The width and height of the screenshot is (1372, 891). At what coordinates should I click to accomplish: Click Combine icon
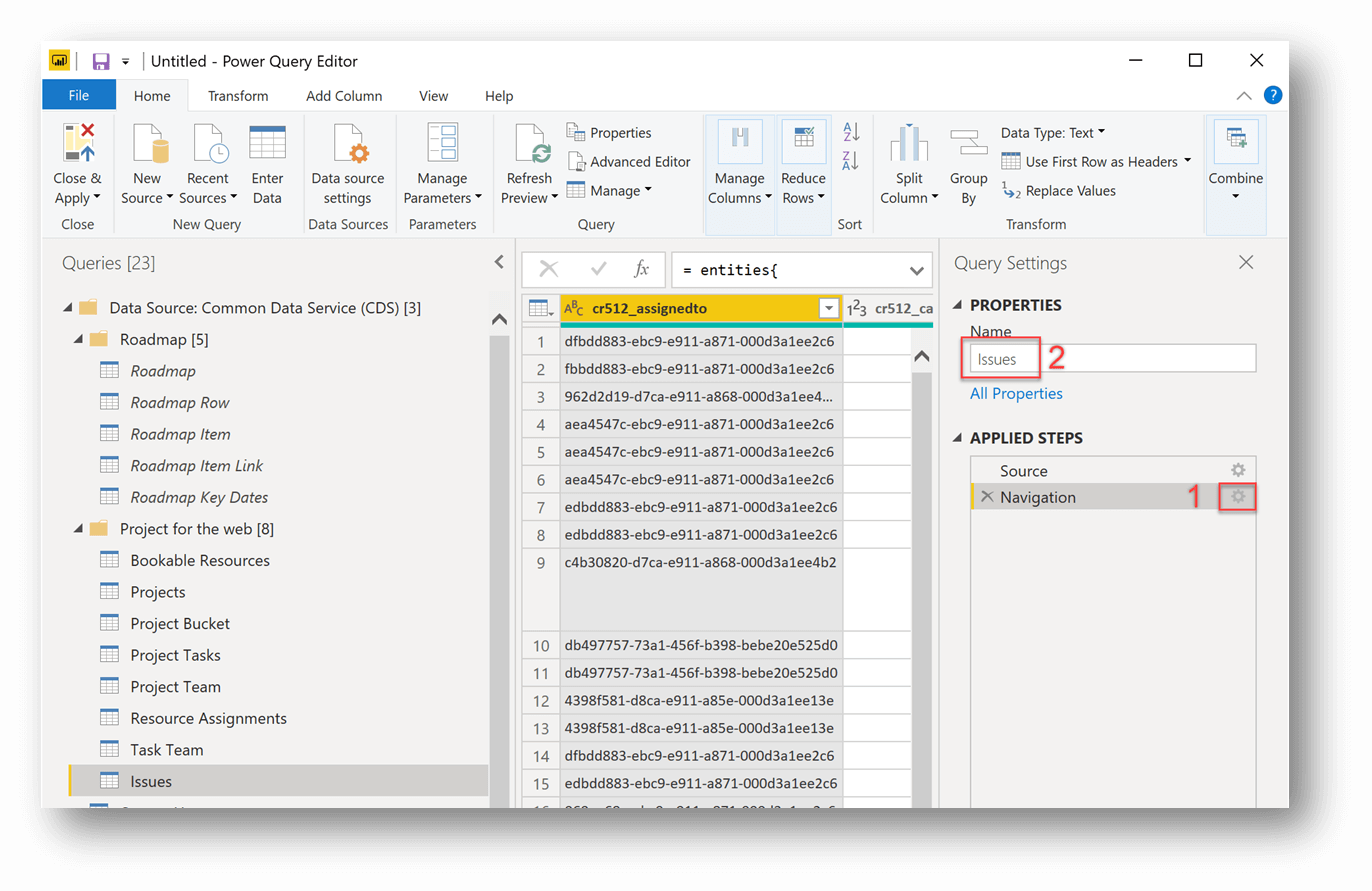(x=1235, y=141)
